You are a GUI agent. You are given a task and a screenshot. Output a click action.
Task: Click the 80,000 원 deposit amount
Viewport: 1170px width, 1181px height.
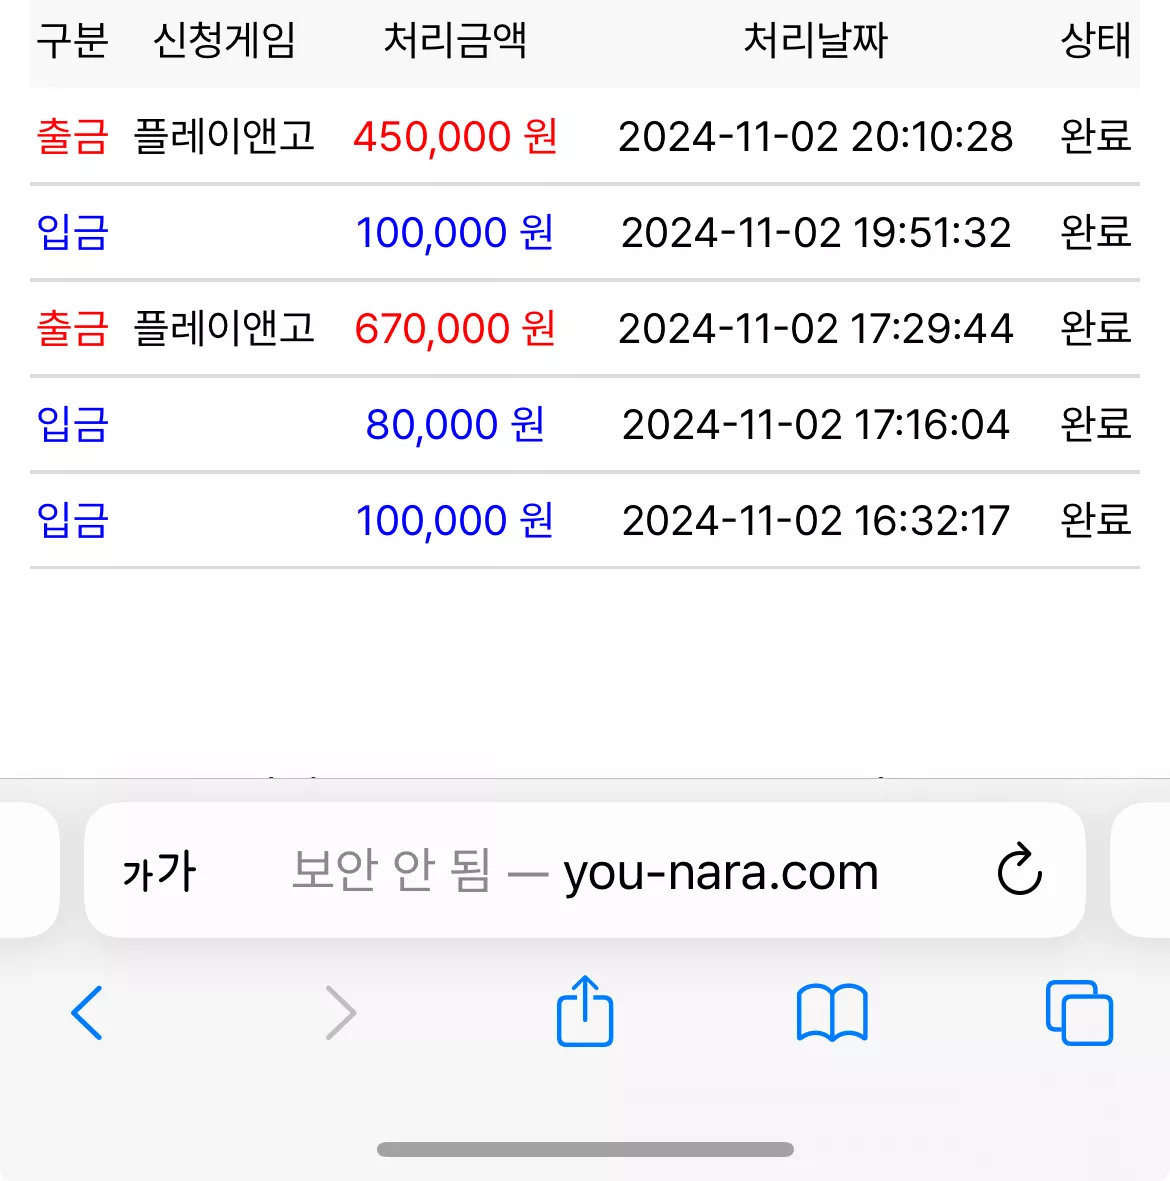coord(455,425)
